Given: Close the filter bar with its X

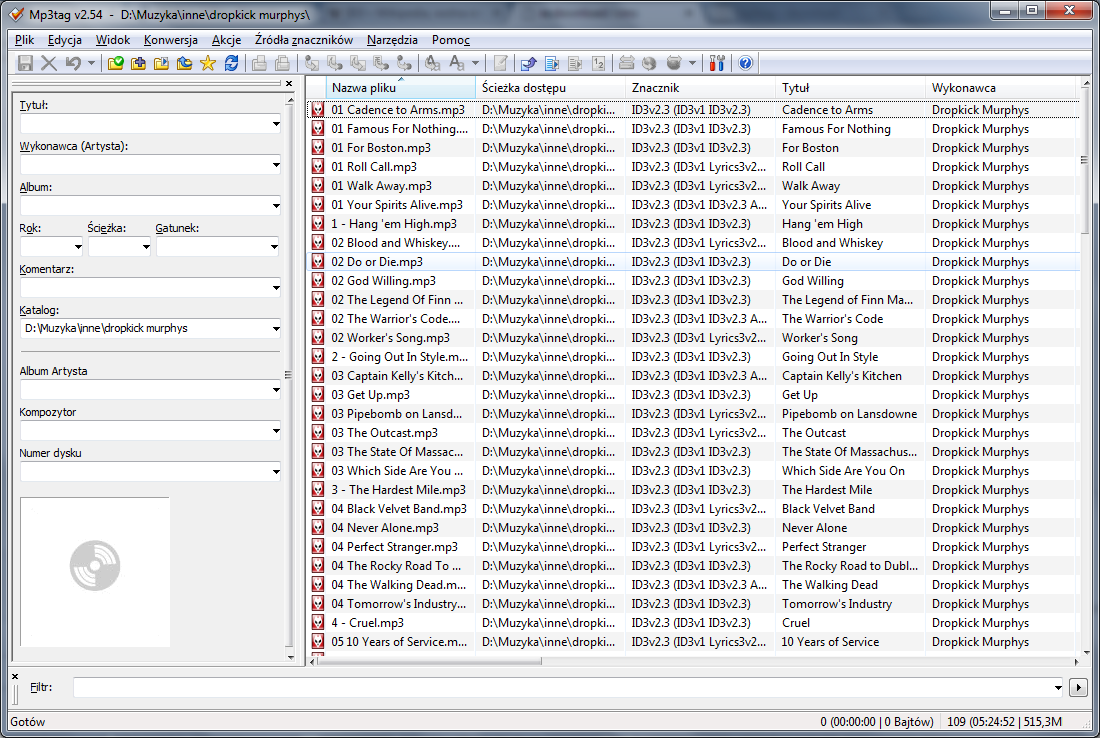Looking at the screenshot, I should [15, 676].
